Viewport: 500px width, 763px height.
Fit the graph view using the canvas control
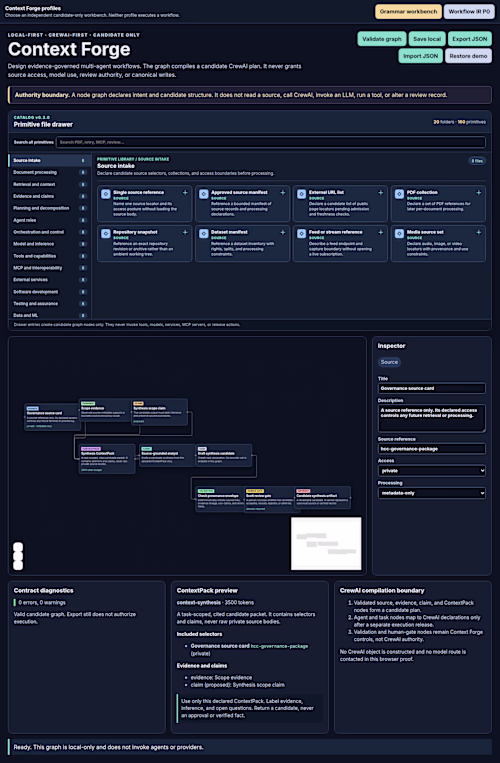click(x=18, y=565)
